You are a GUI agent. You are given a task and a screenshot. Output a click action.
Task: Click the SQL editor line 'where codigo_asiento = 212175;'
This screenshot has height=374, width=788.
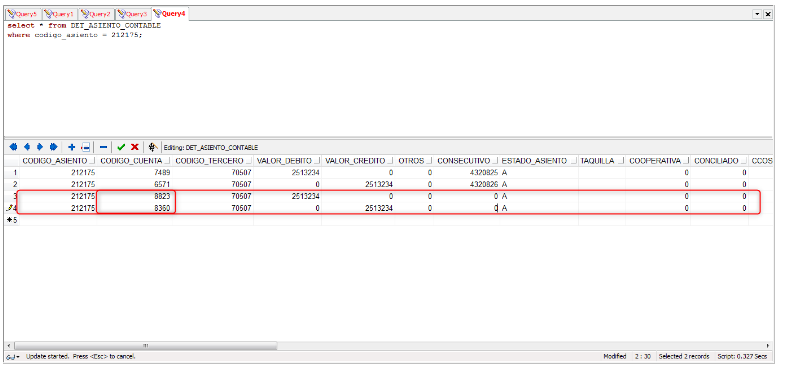click(x=75, y=35)
